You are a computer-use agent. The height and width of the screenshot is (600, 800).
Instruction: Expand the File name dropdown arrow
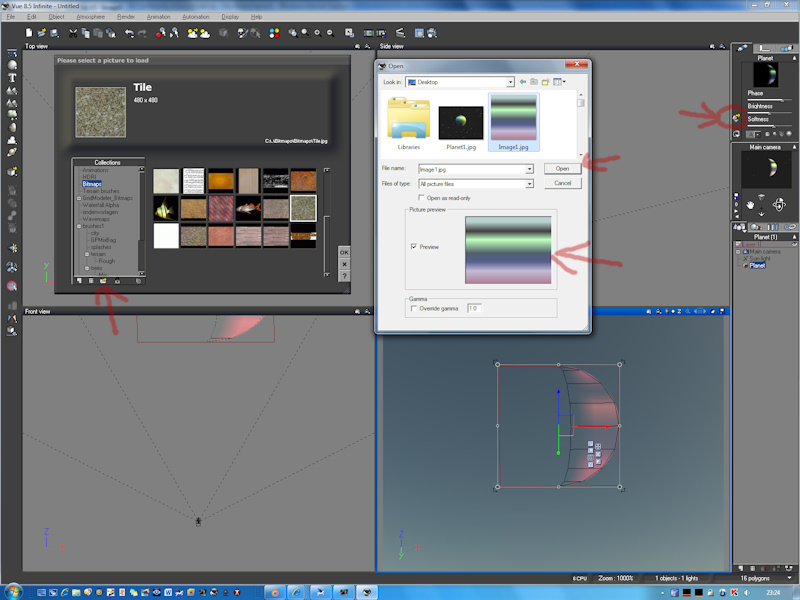(x=529, y=169)
